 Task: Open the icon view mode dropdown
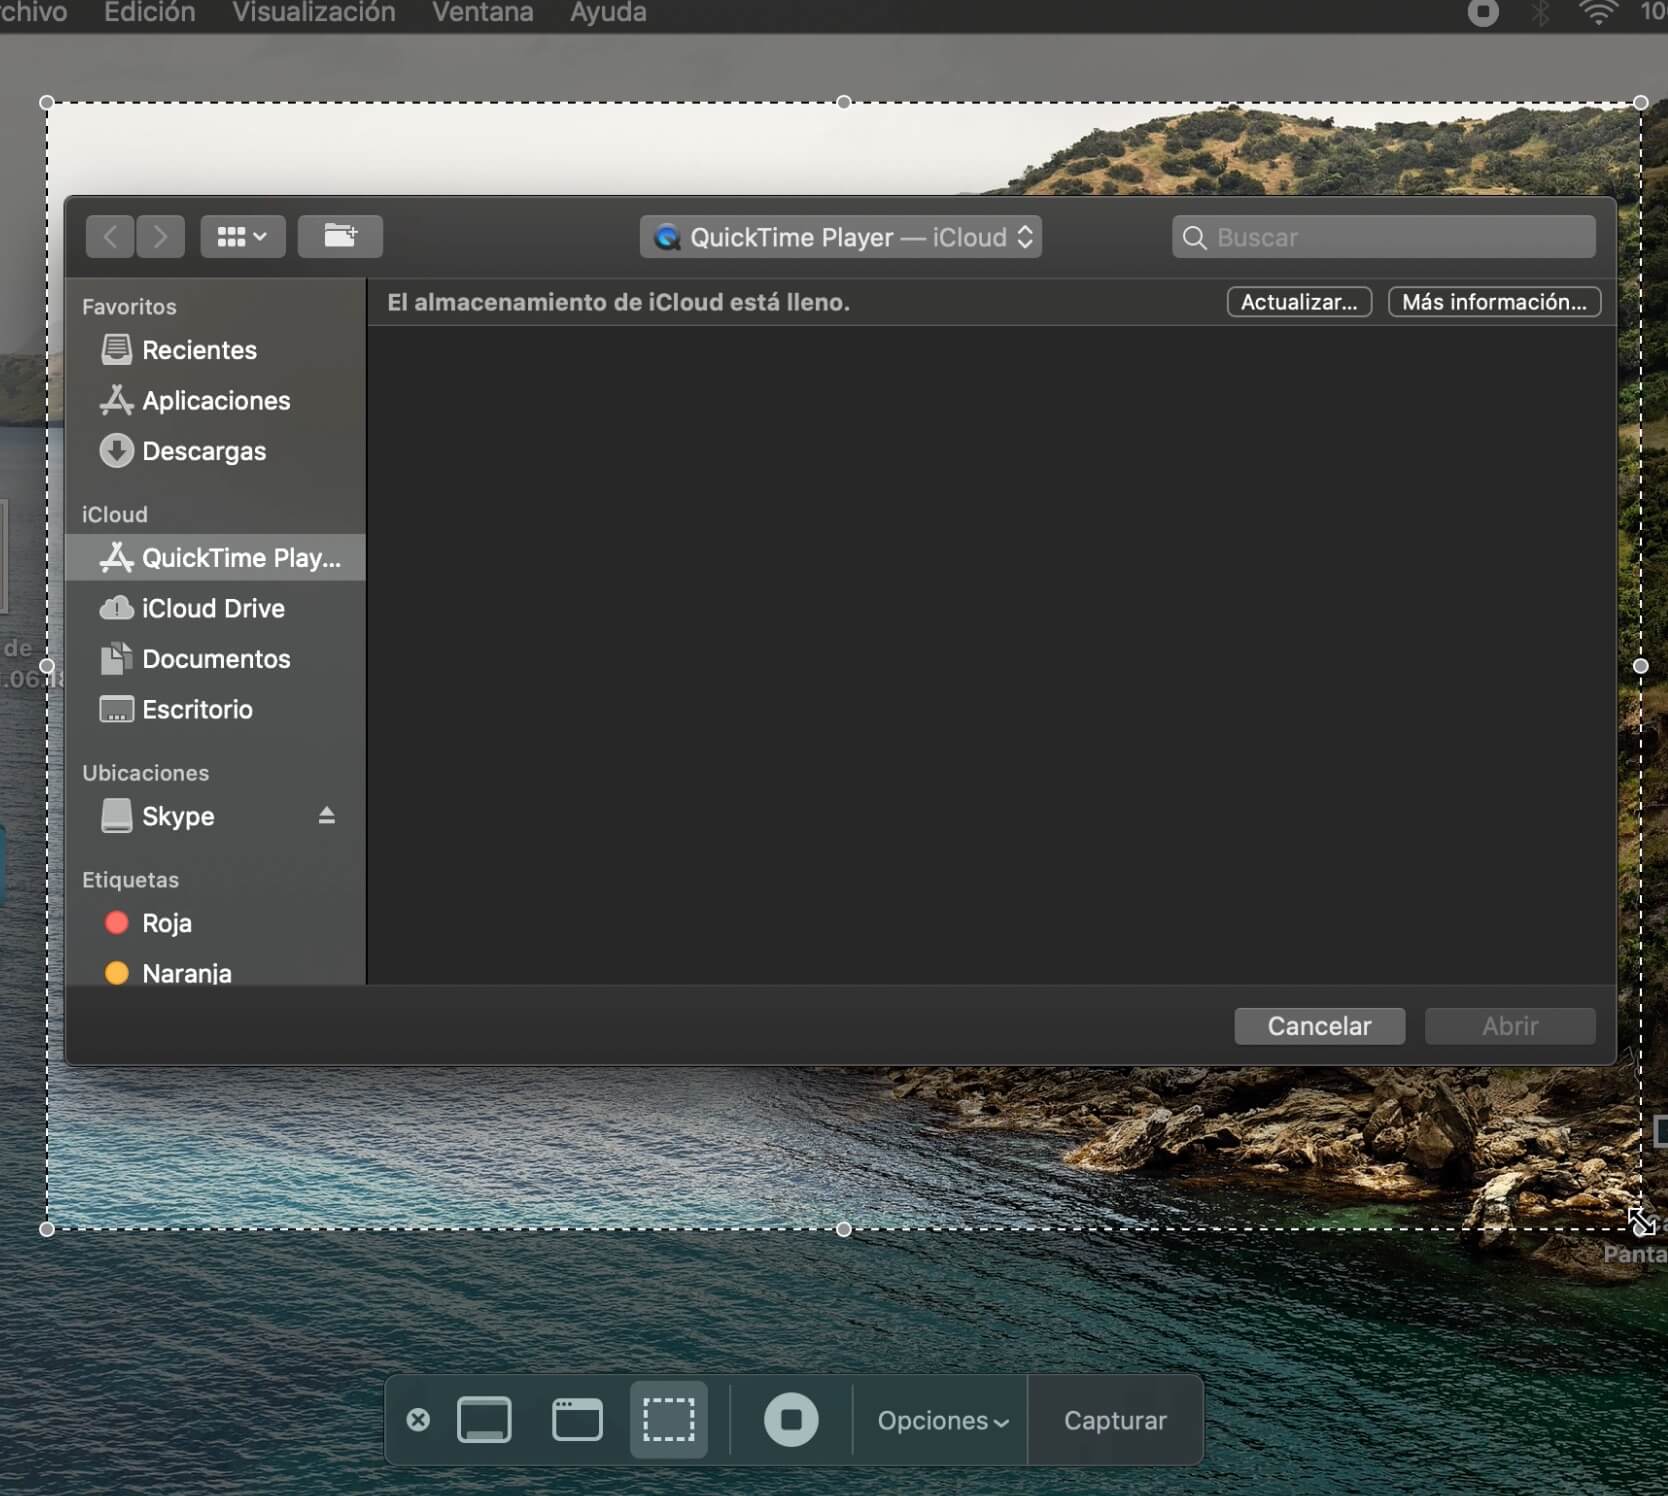point(242,237)
